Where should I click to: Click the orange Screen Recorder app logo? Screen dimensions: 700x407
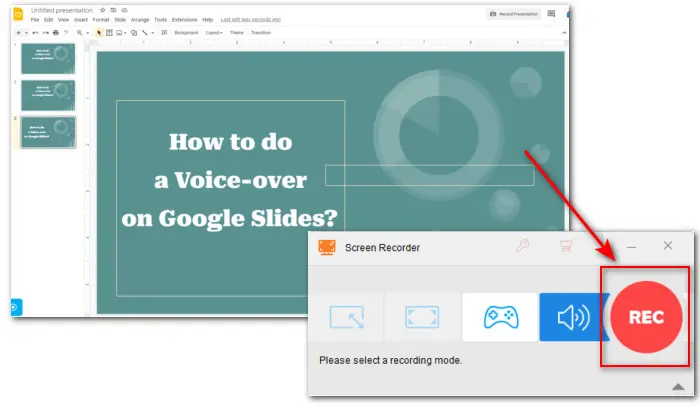coord(327,247)
